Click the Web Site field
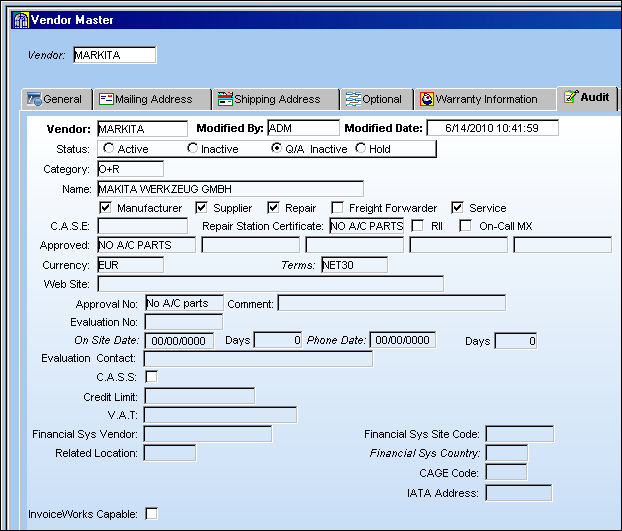This screenshot has width=622, height=531. 271,284
